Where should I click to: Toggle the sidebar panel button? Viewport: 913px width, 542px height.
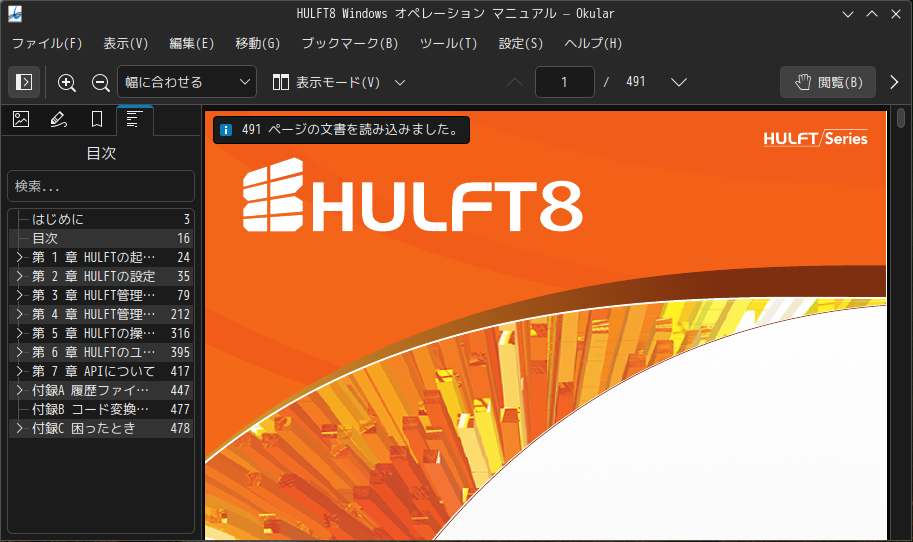coord(24,82)
